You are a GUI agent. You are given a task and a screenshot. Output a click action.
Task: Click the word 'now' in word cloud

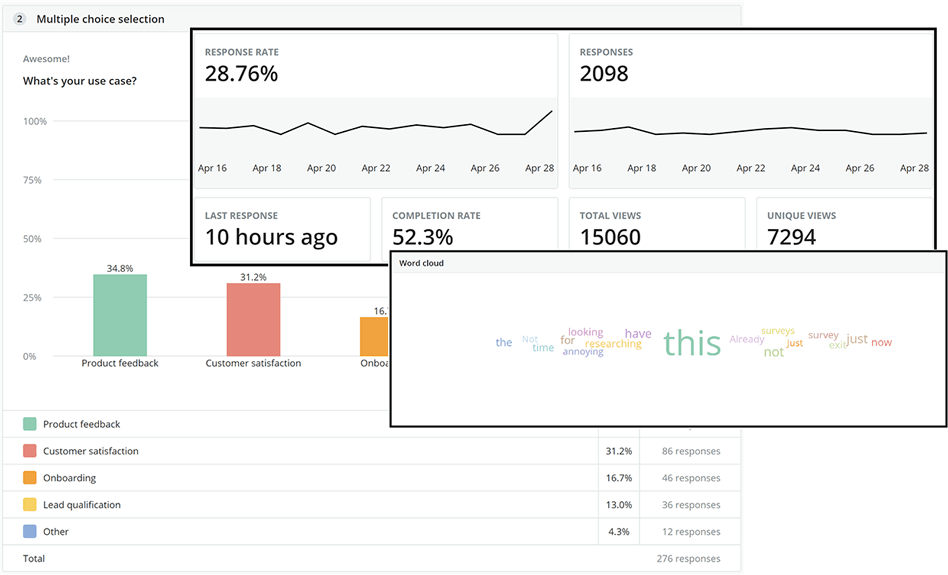tap(881, 342)
